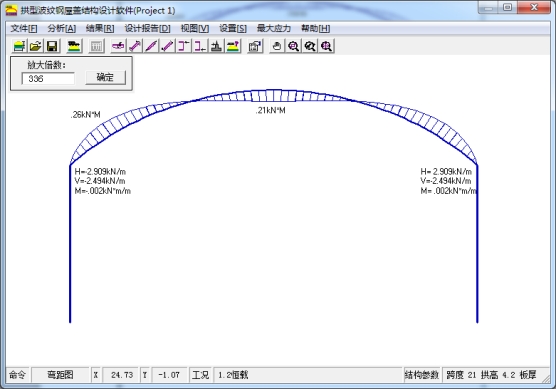The image size is (556, 389).
Task: Save the project using the floppy disk icon
Action: click(52, 46)
